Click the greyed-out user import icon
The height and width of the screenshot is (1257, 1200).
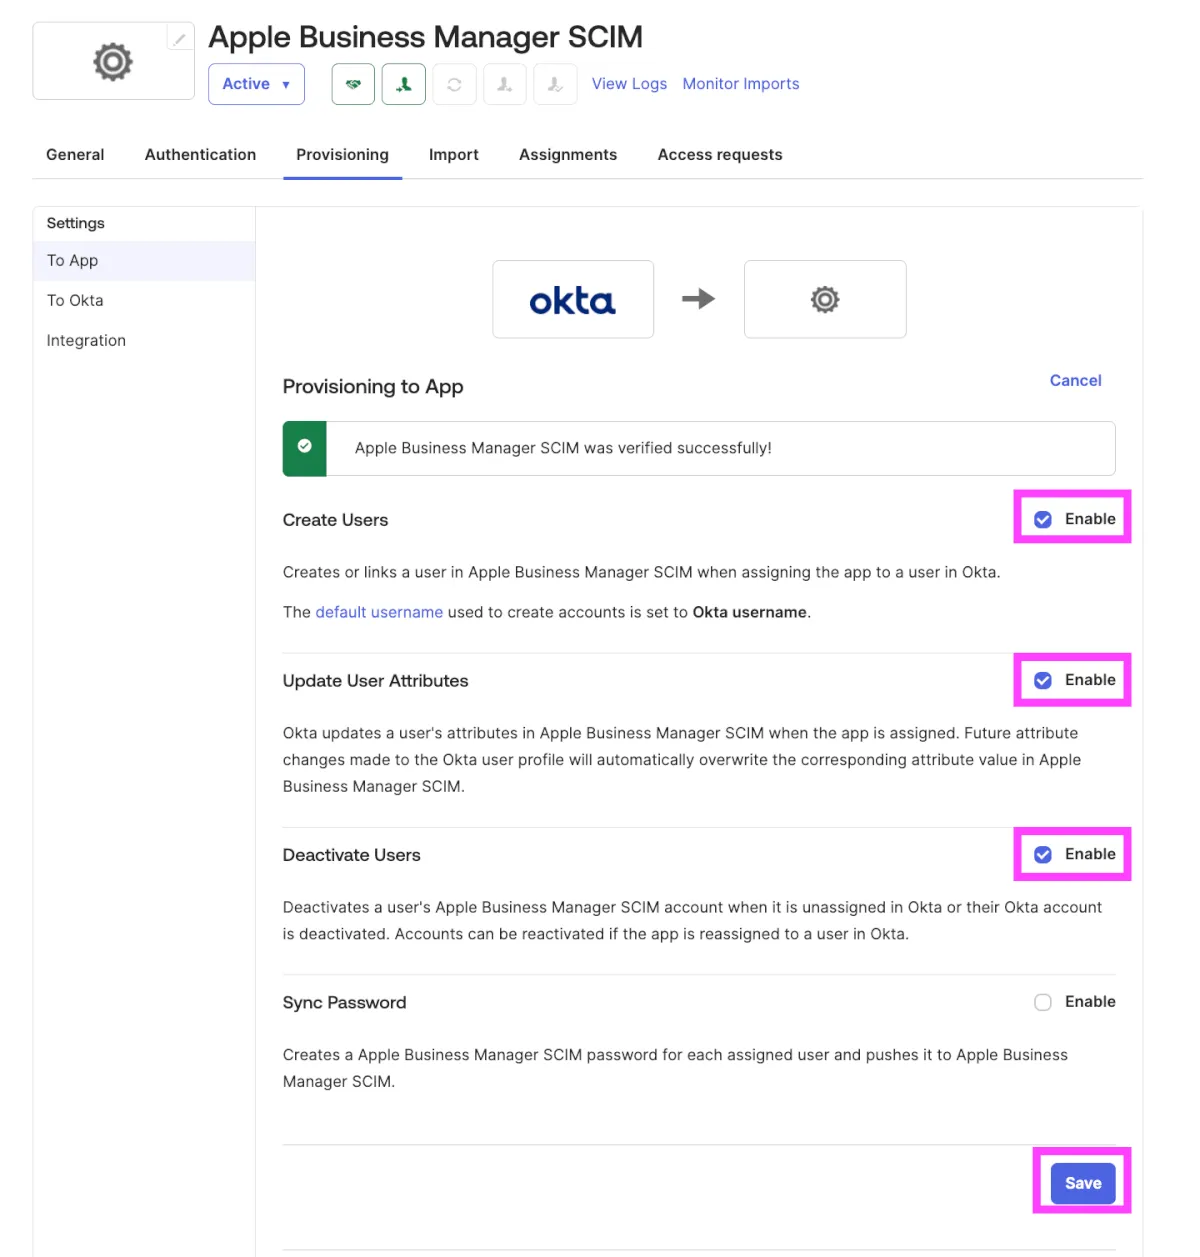pyautogui.click(x=505, y=84)
